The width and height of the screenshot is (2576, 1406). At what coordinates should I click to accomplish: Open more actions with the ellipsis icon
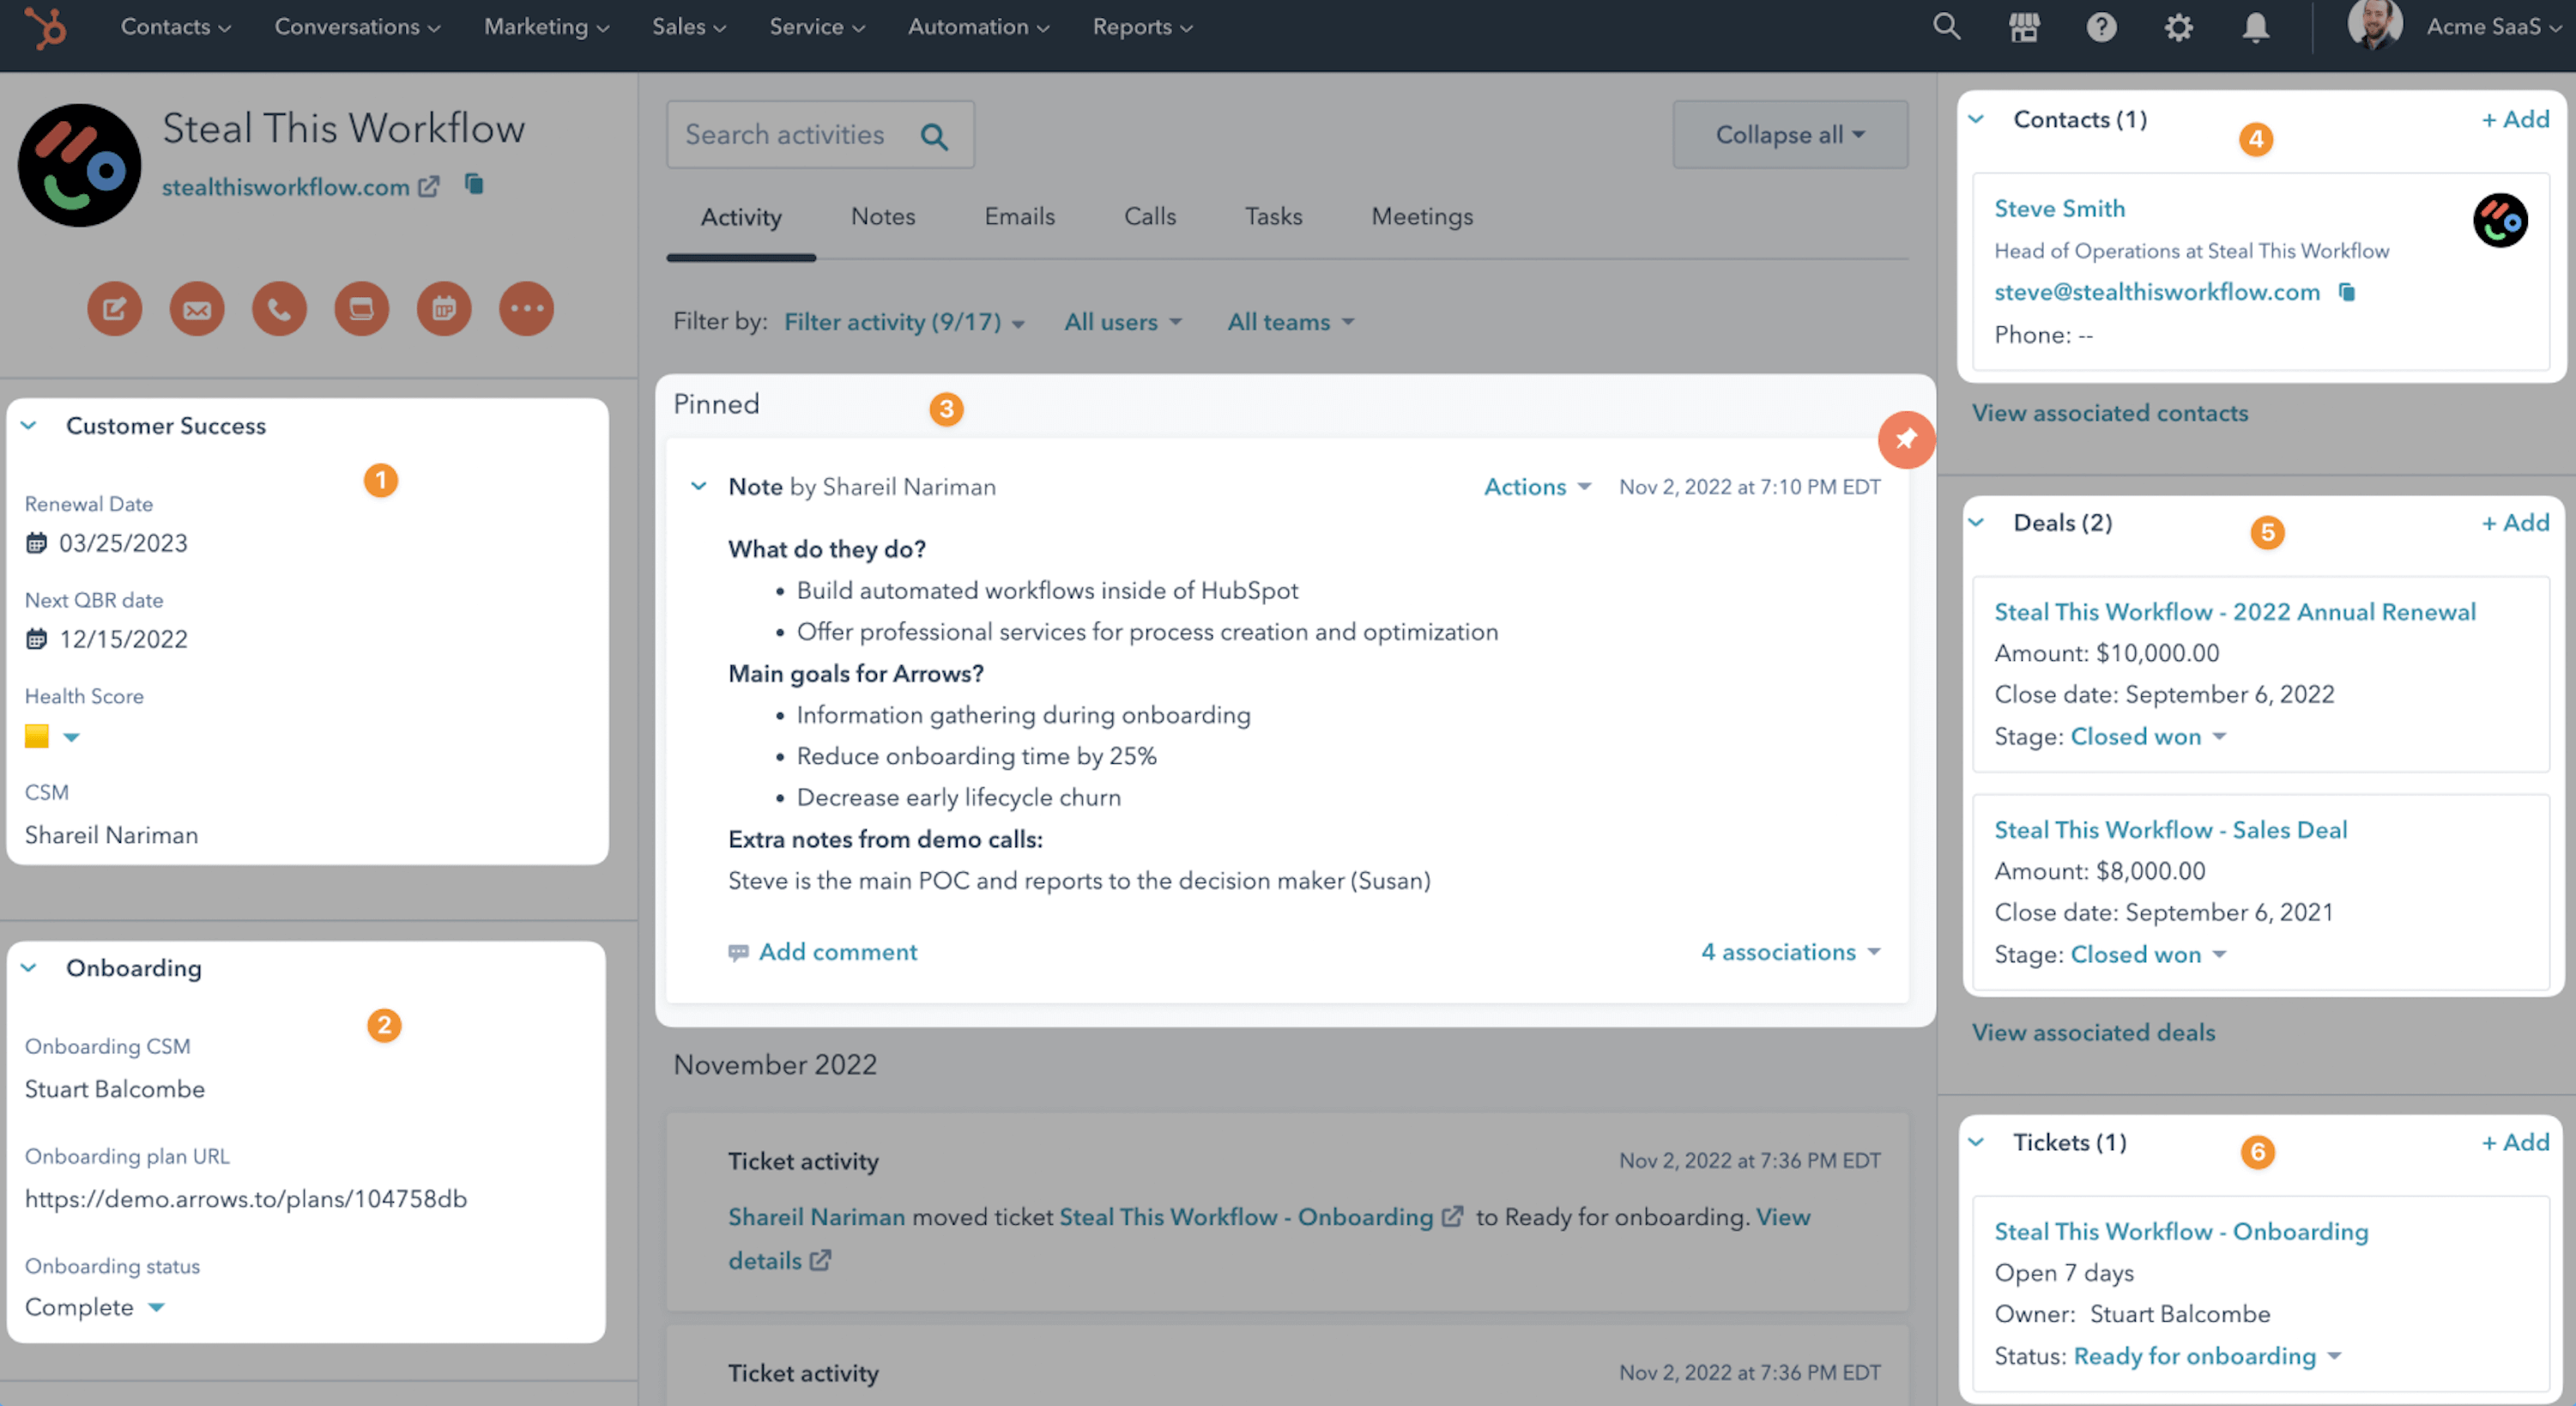coord(527,308)
